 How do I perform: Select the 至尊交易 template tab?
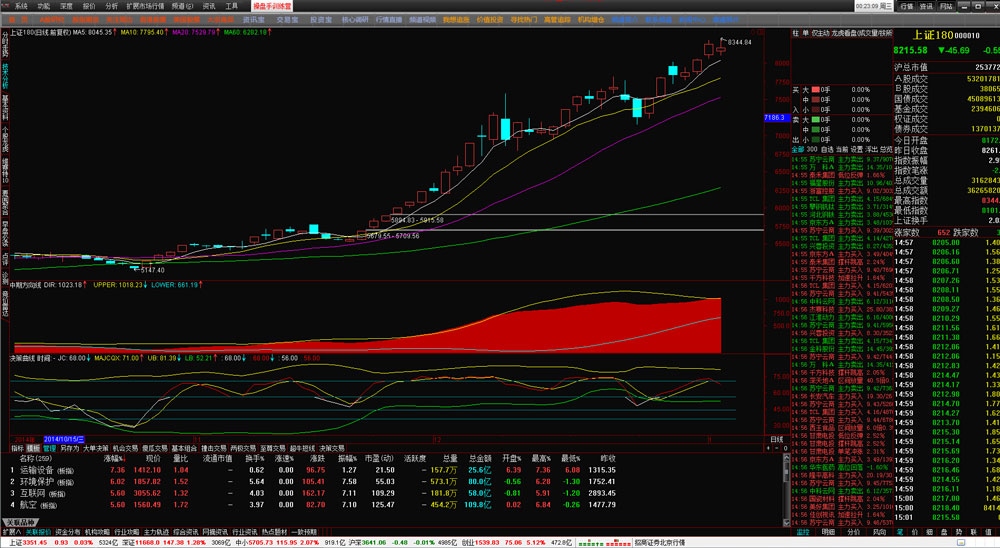(x=272, y=448)
